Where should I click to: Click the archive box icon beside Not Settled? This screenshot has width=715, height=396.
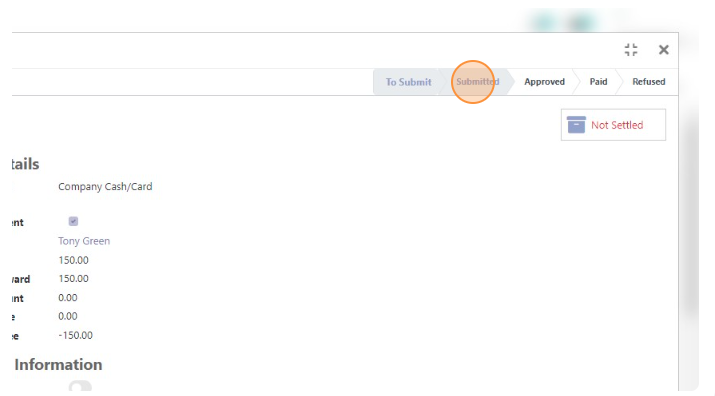[576, 125]
